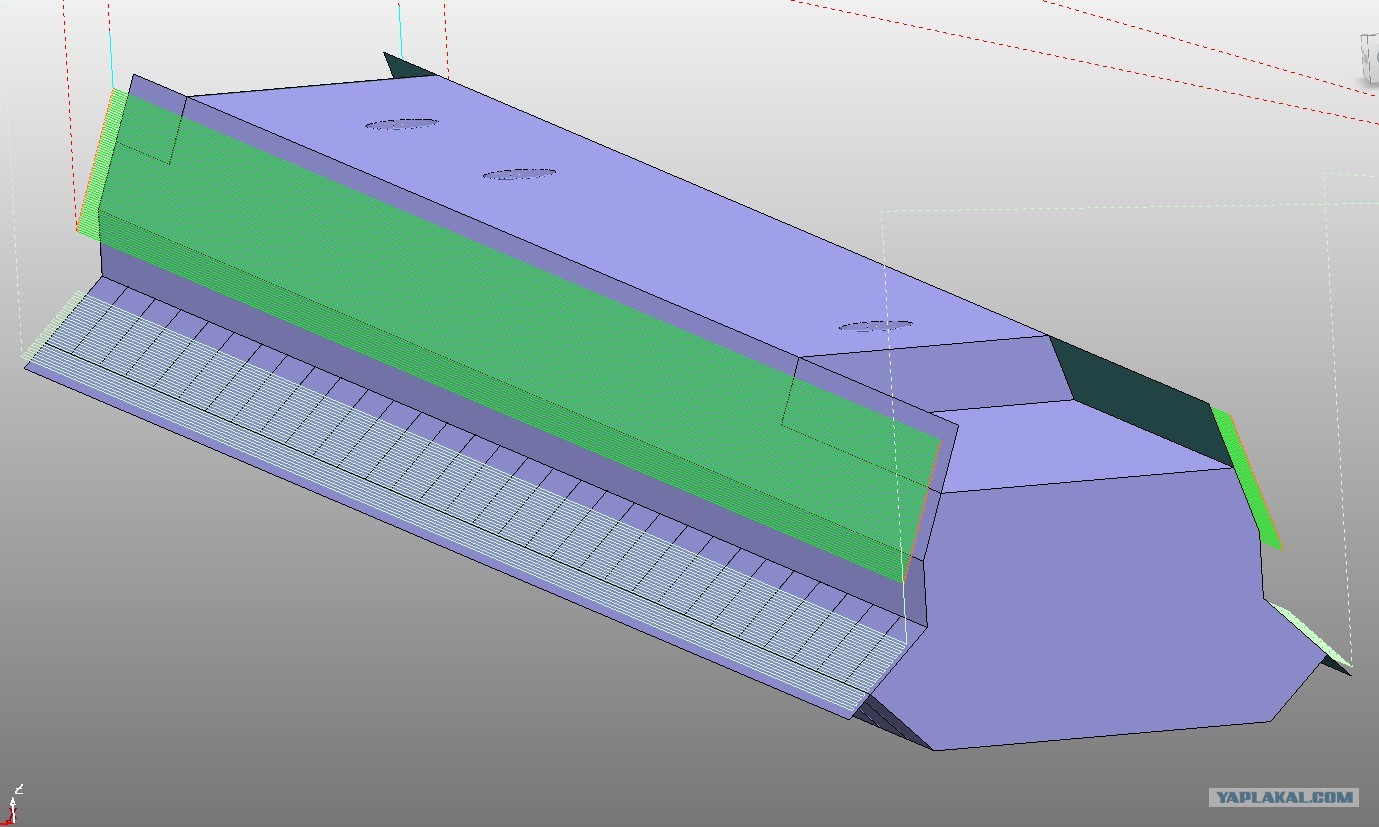Viewport: 1379px width, 827px height.
Task: Pick the elliptical hole nearest the model's front end
Action: click(875, 326)
